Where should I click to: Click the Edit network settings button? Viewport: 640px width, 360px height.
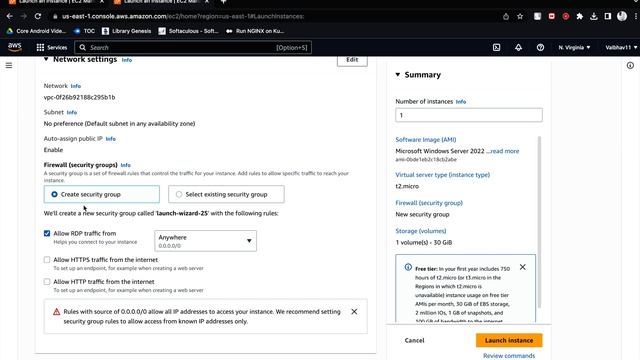tap(352, 60)
